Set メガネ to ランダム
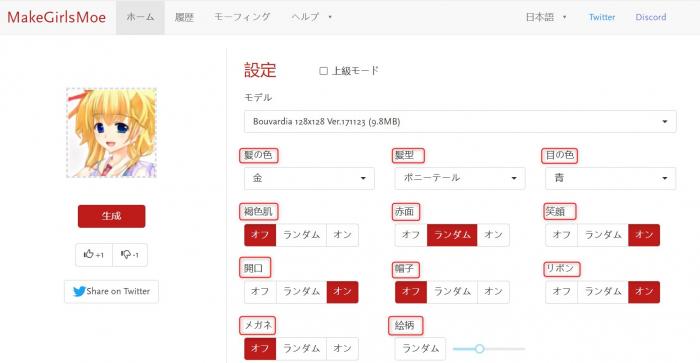Image resolution: width=700 pixels, height=363 pixels. [301, 349]
